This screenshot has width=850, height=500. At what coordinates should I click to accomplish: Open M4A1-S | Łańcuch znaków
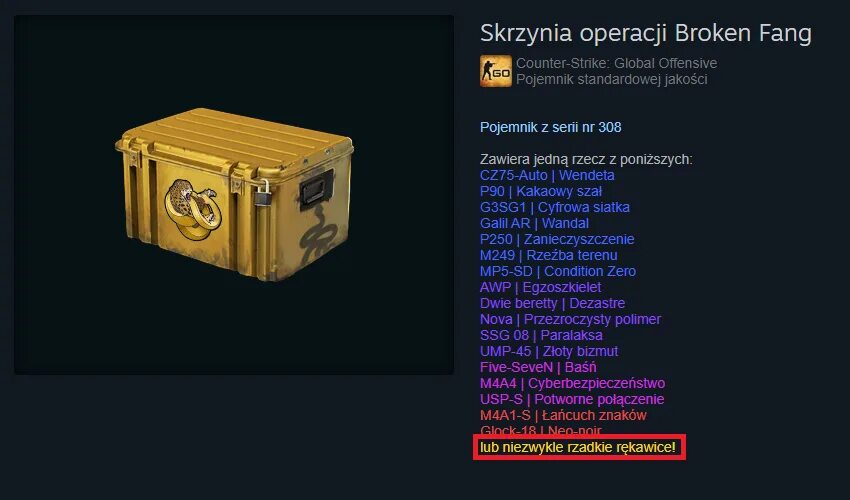563,415
